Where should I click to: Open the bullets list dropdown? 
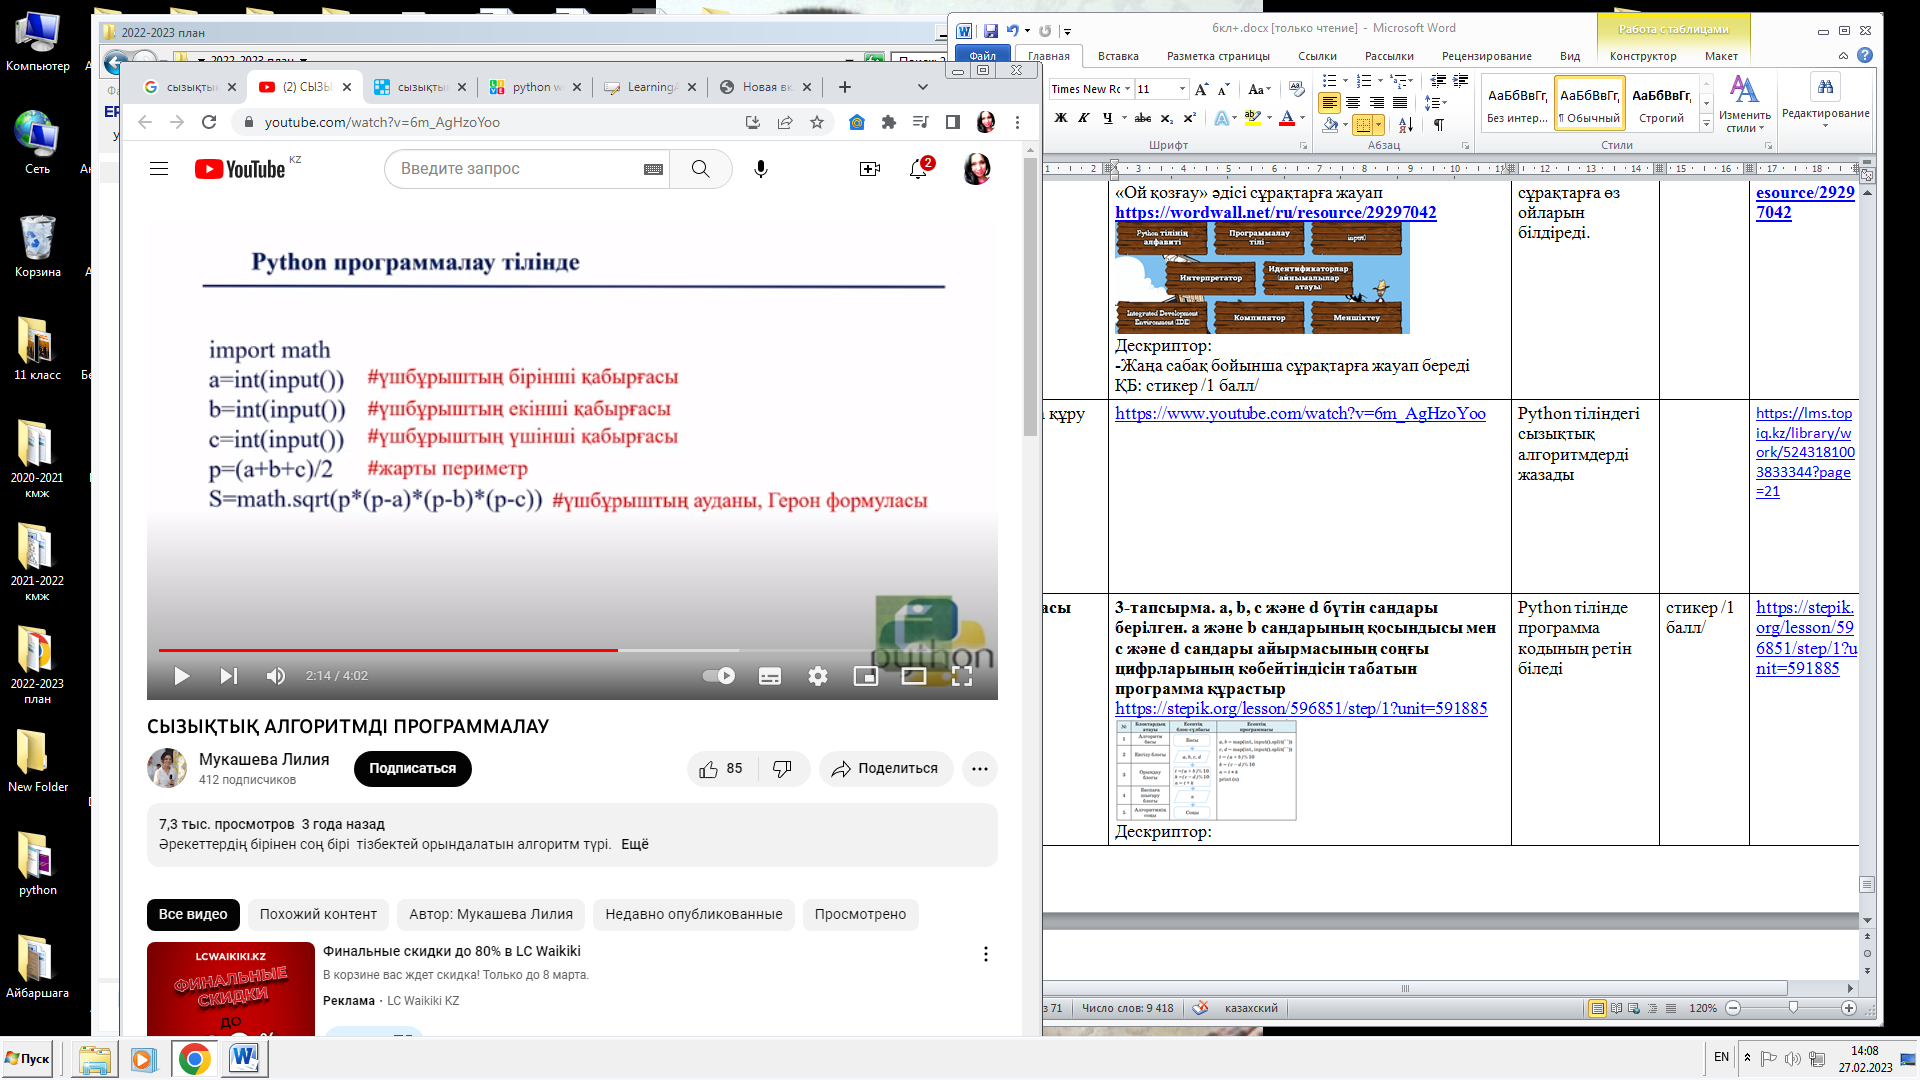[x=1345, y=81]
